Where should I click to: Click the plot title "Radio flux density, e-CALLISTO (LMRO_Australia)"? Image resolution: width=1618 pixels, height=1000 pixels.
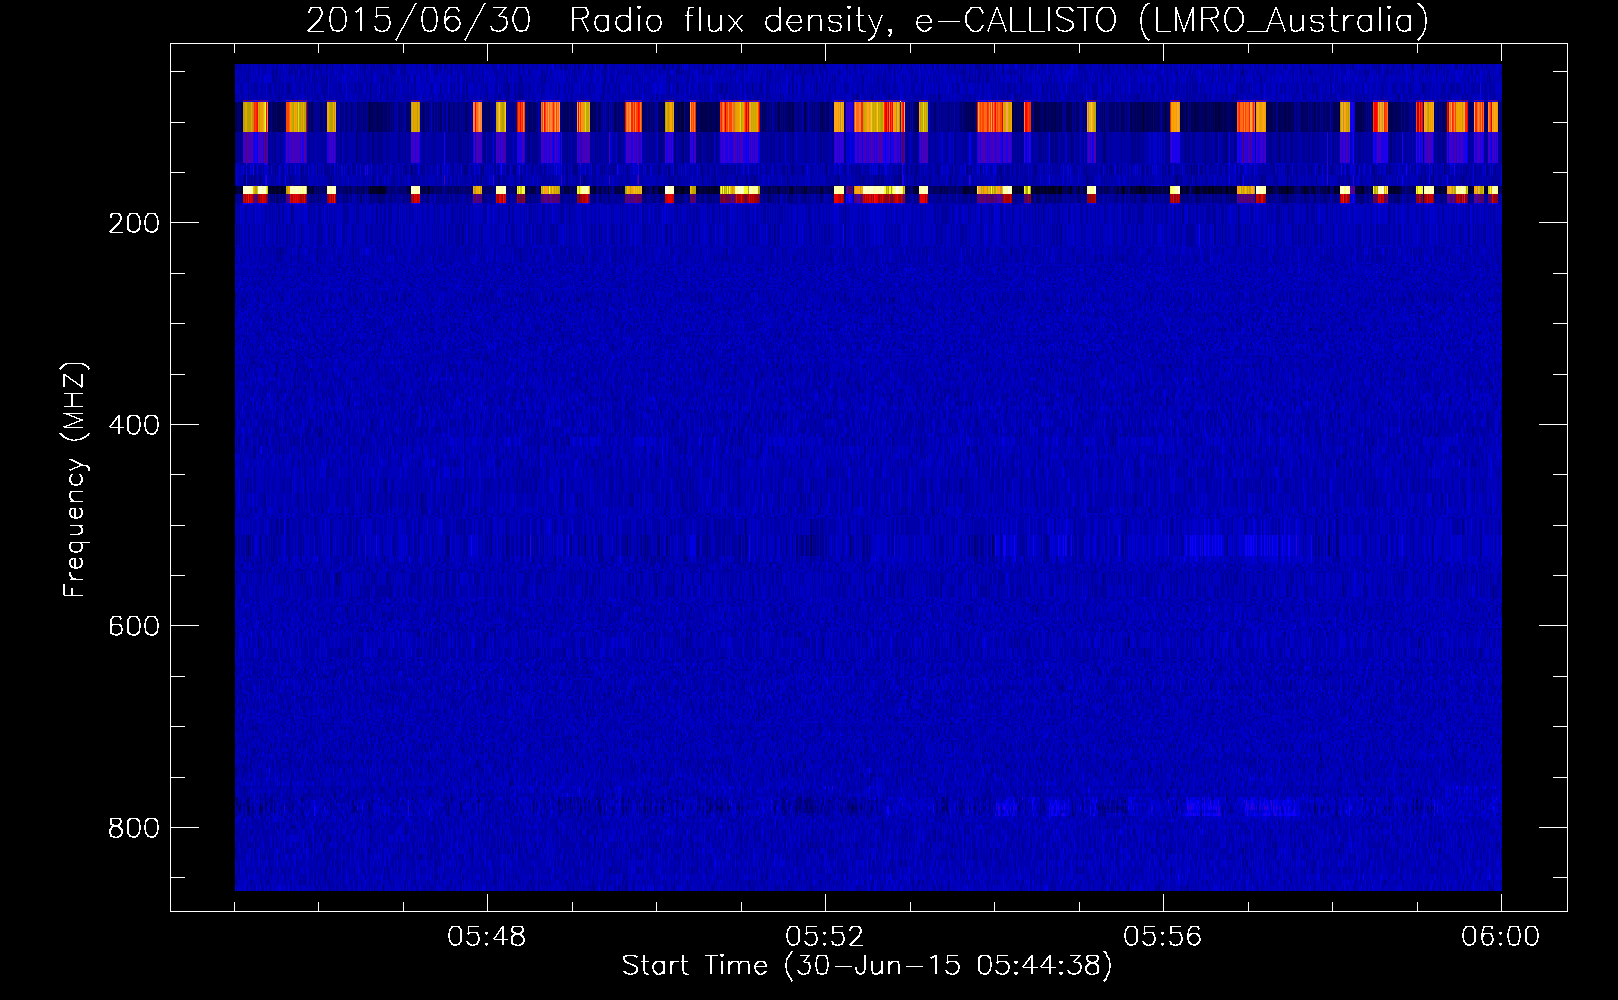(x=999, y=19)
